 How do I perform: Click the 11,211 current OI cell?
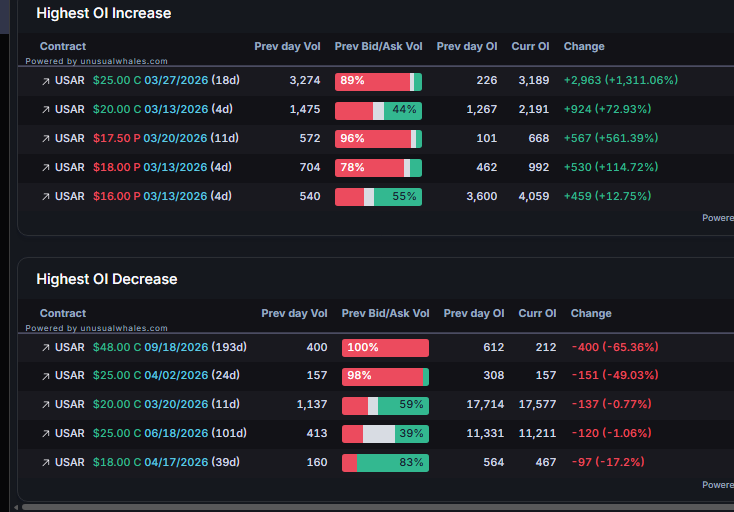[x=537, y=433]
